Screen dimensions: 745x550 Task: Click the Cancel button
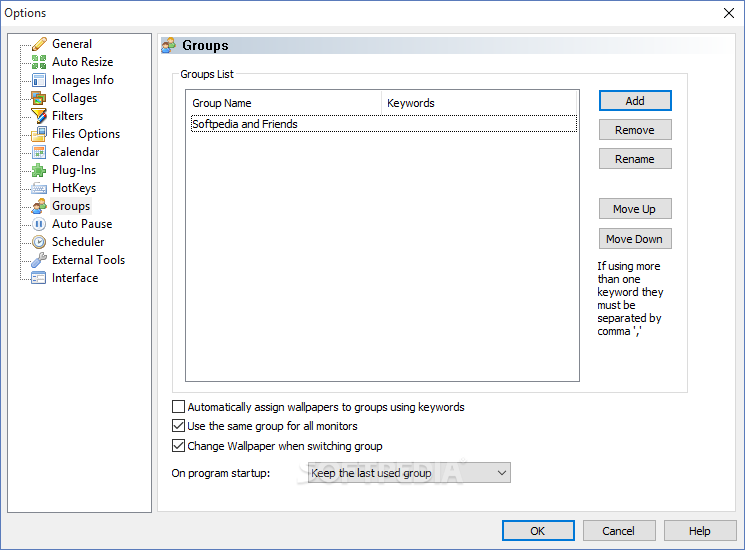click(x=619, y=531)
